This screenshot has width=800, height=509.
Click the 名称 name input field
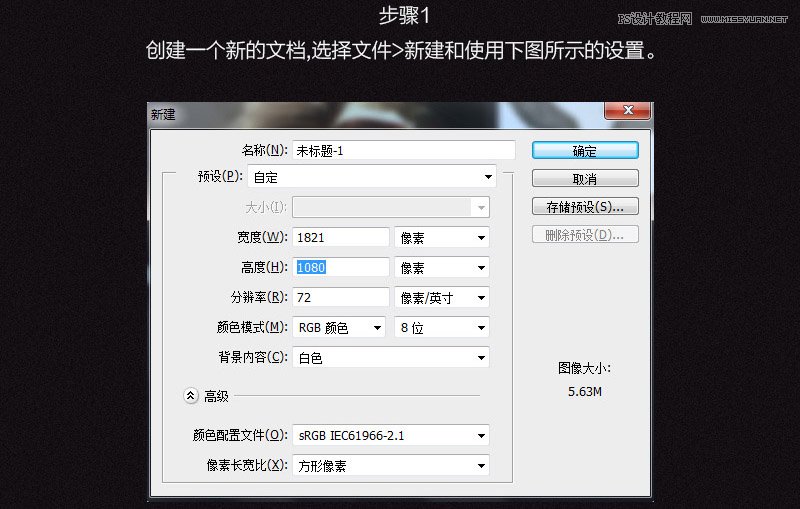(x=404, y=151)
